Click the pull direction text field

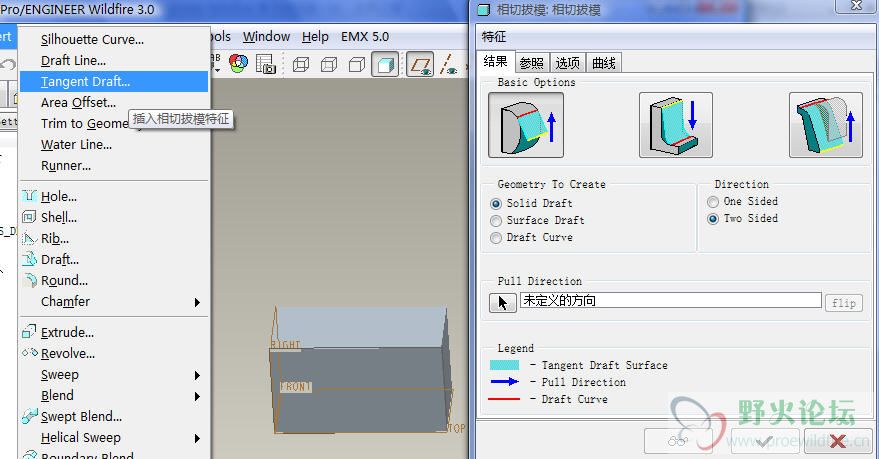(670, 300)
